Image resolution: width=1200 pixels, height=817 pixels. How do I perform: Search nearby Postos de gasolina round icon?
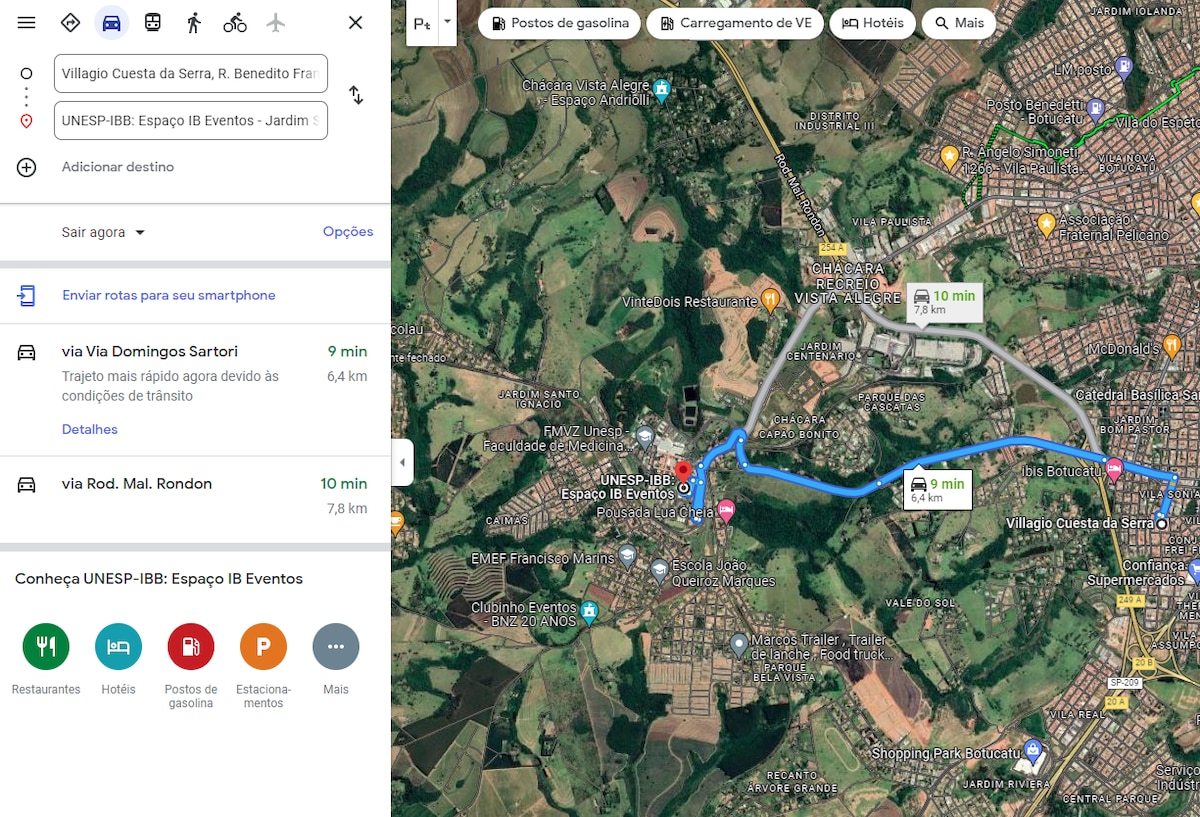(191, 646)
